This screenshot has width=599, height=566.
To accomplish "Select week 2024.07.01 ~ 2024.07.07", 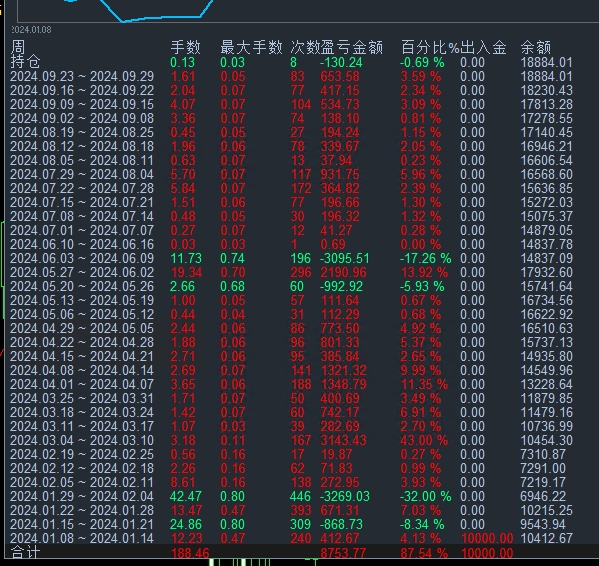I will (82, 230).
